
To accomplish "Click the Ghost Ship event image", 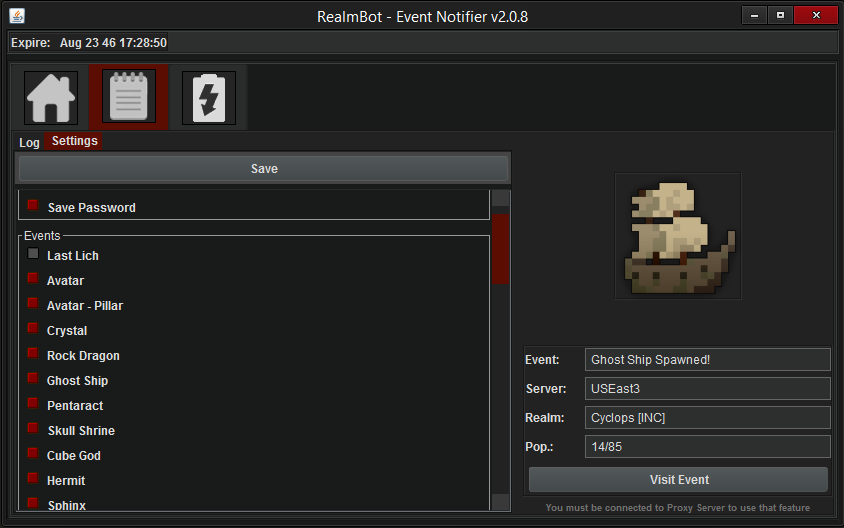I will tap(678, 236).
